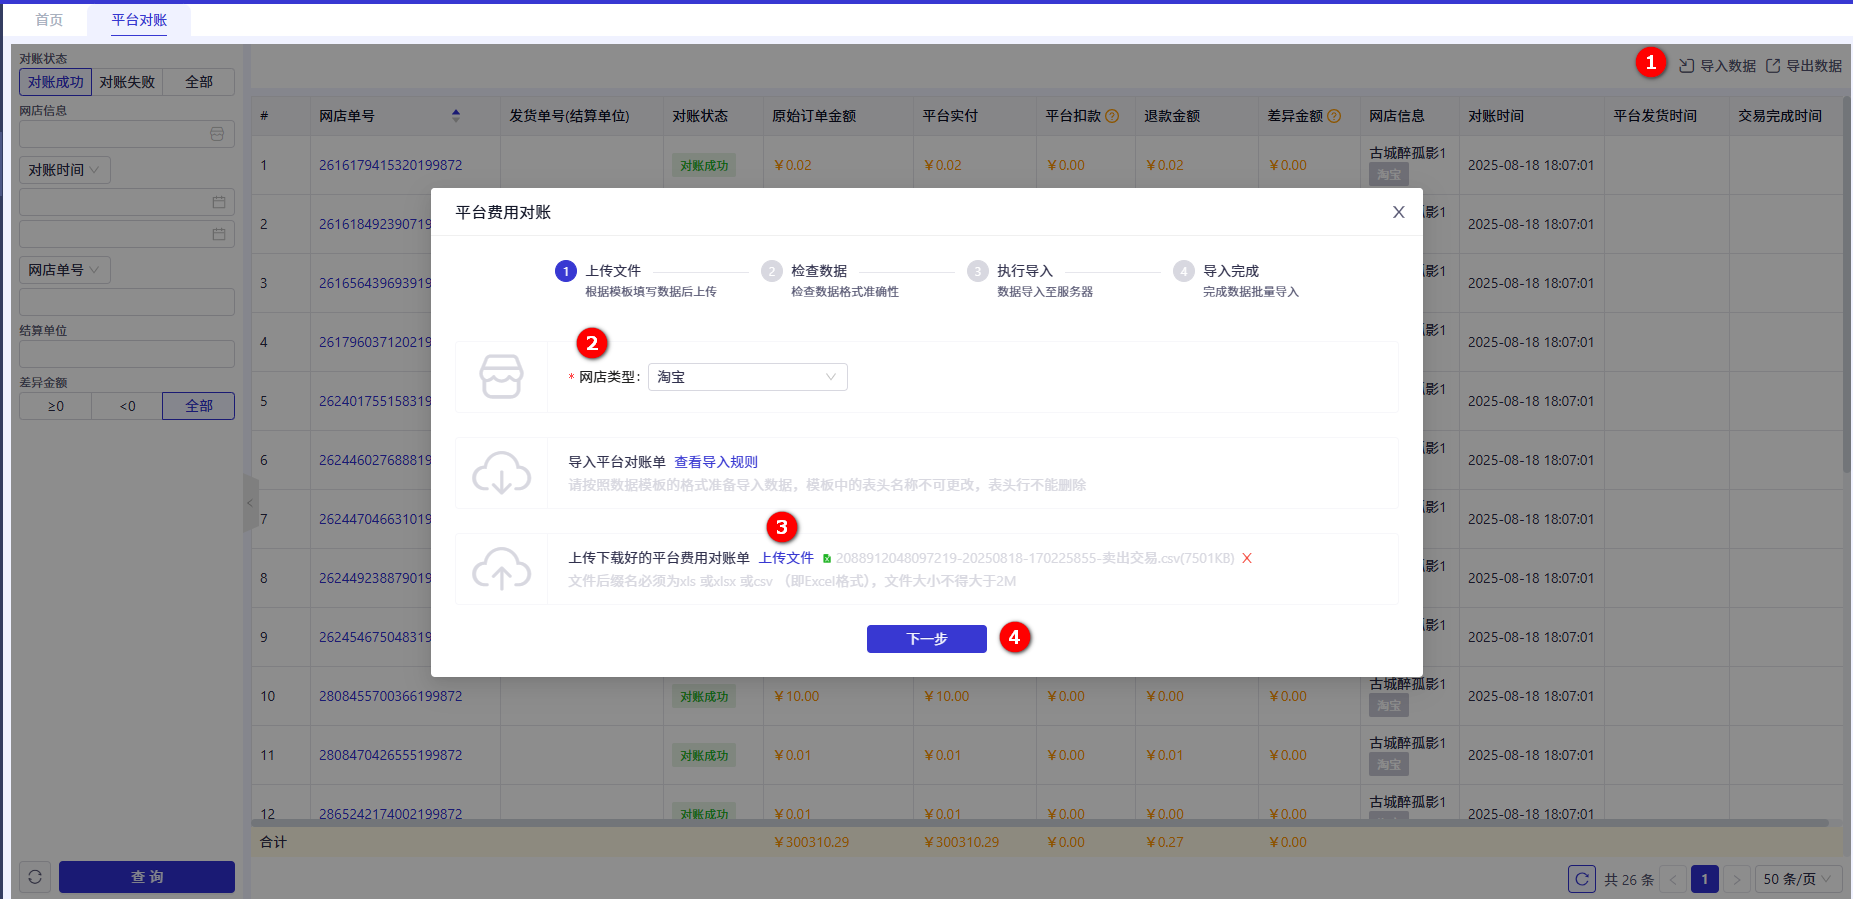Click the 下一步 button
The image size is (1853, 899).
tap(927, 639)
